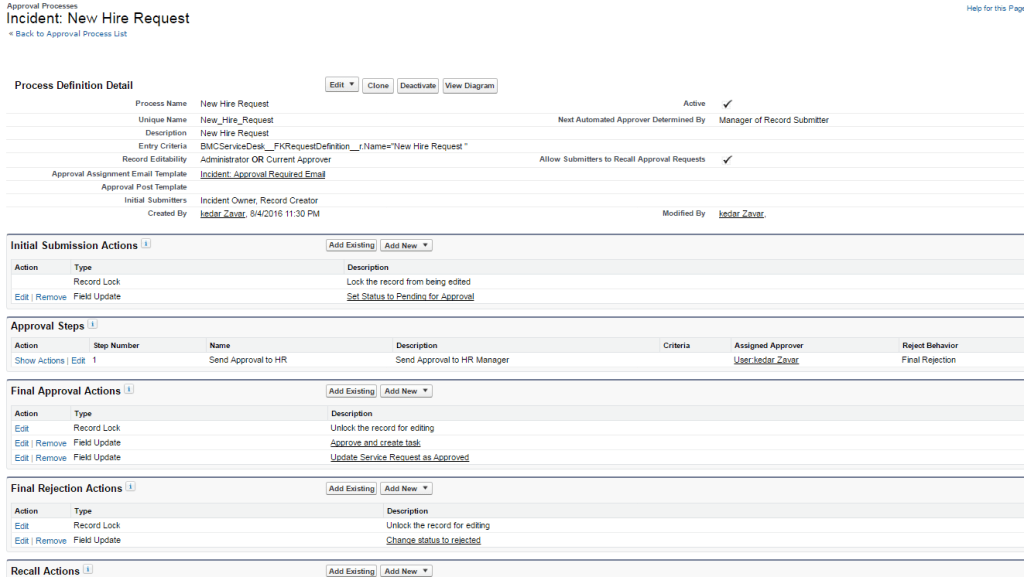Expand the Edit button dropdown arrow

[349, 85]
